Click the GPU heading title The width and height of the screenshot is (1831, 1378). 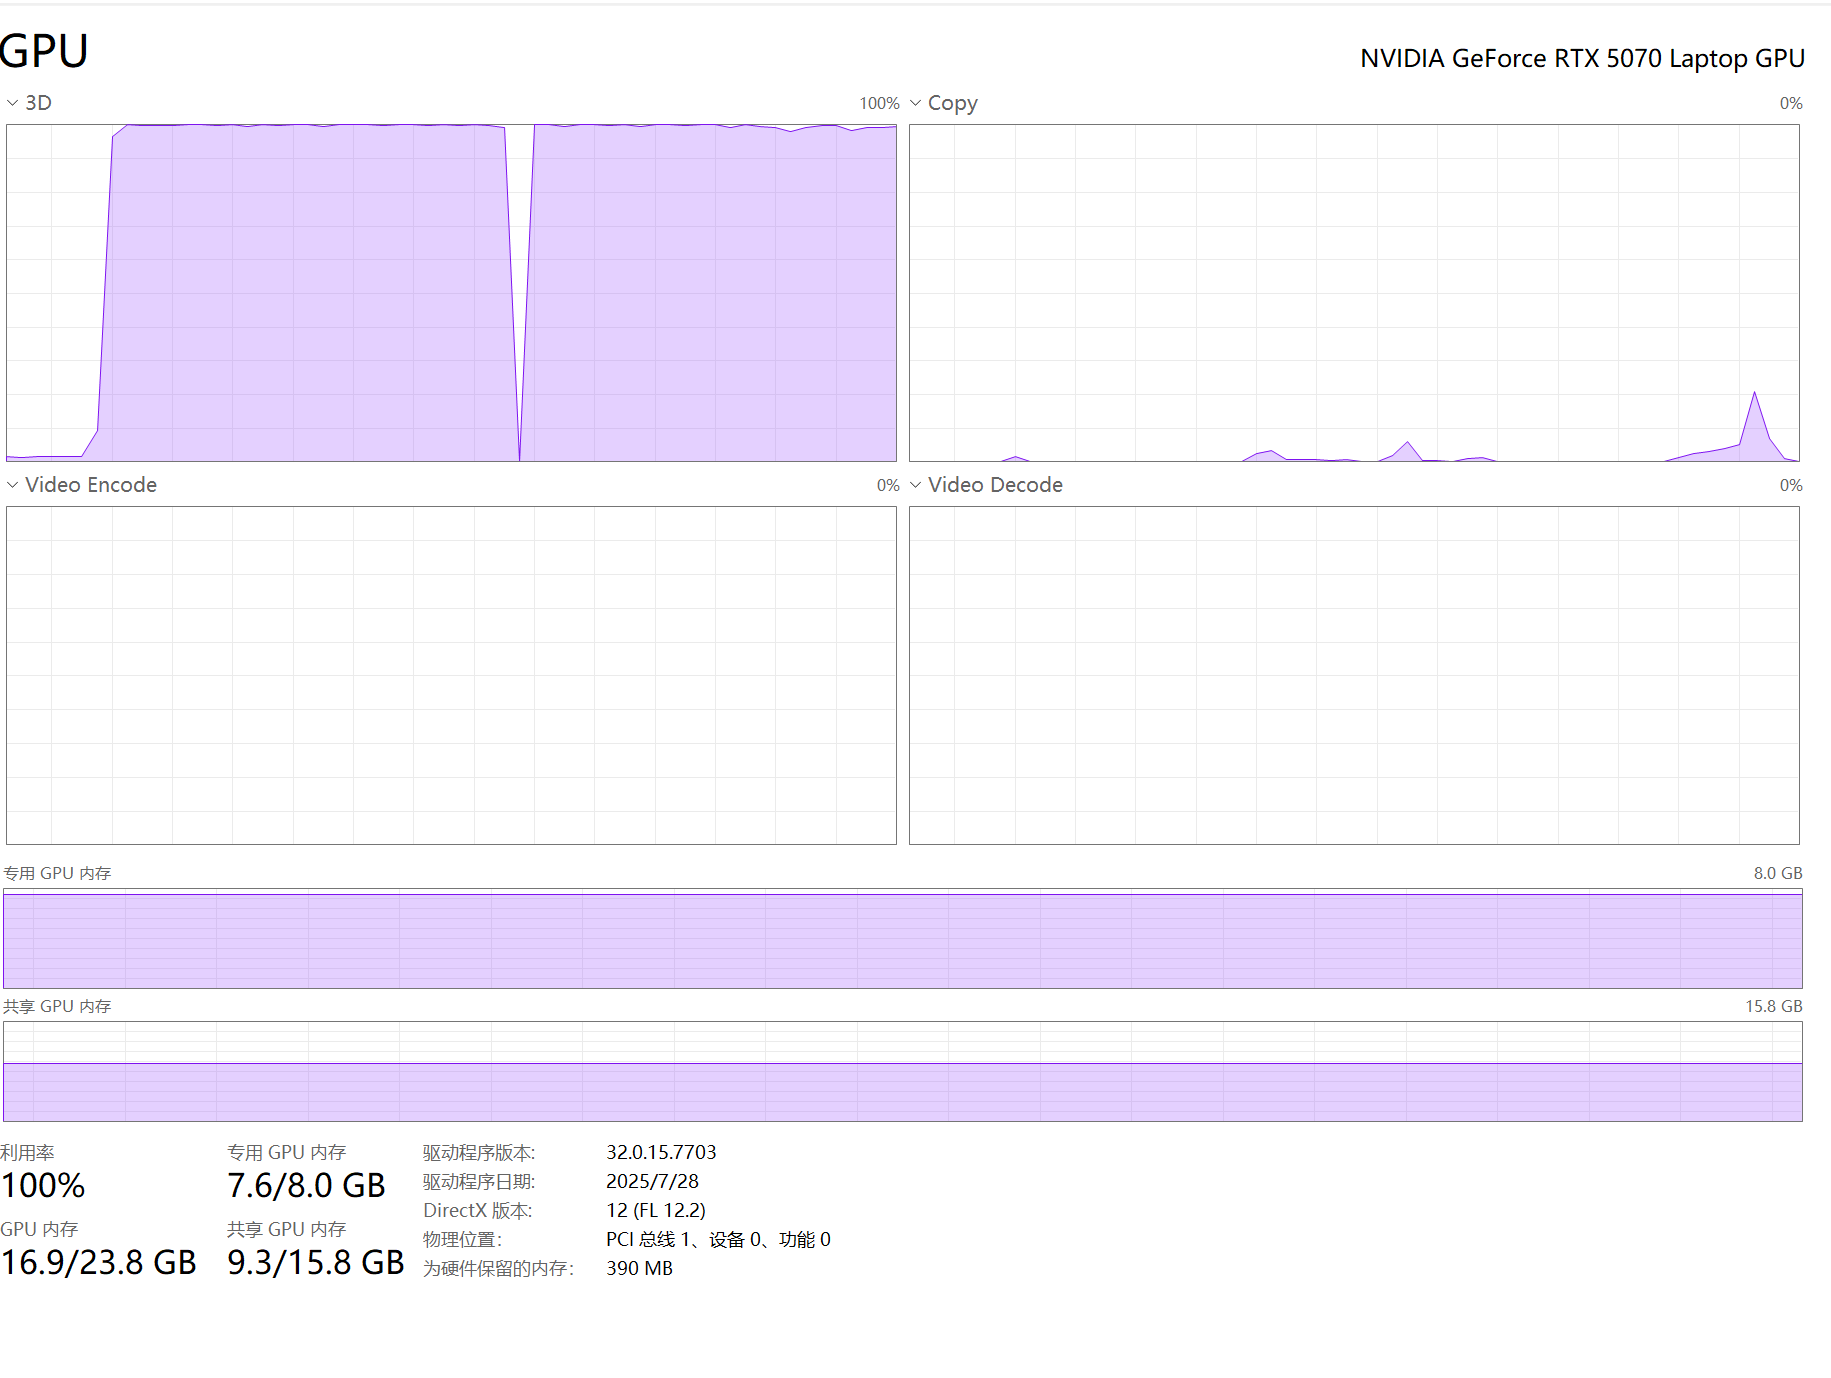tap(44, 51)
